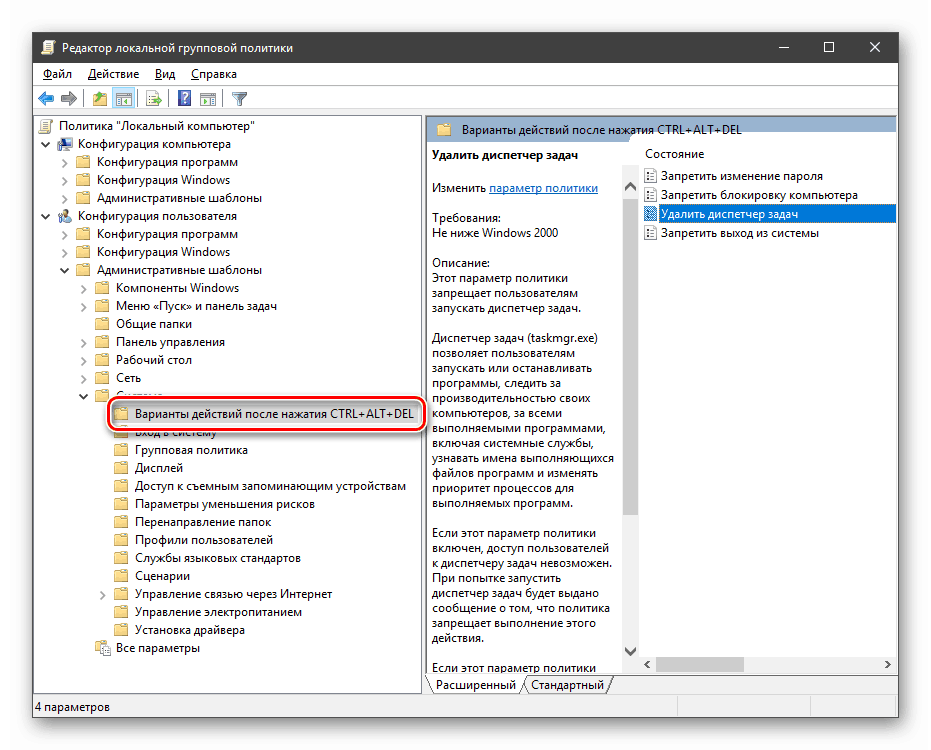Open the Действие menu

113,74
